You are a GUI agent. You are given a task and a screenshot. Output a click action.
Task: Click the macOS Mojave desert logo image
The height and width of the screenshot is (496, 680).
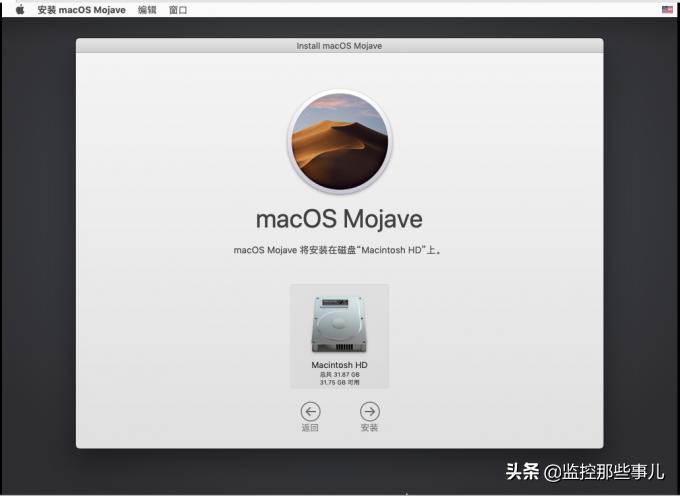point(340,142)
